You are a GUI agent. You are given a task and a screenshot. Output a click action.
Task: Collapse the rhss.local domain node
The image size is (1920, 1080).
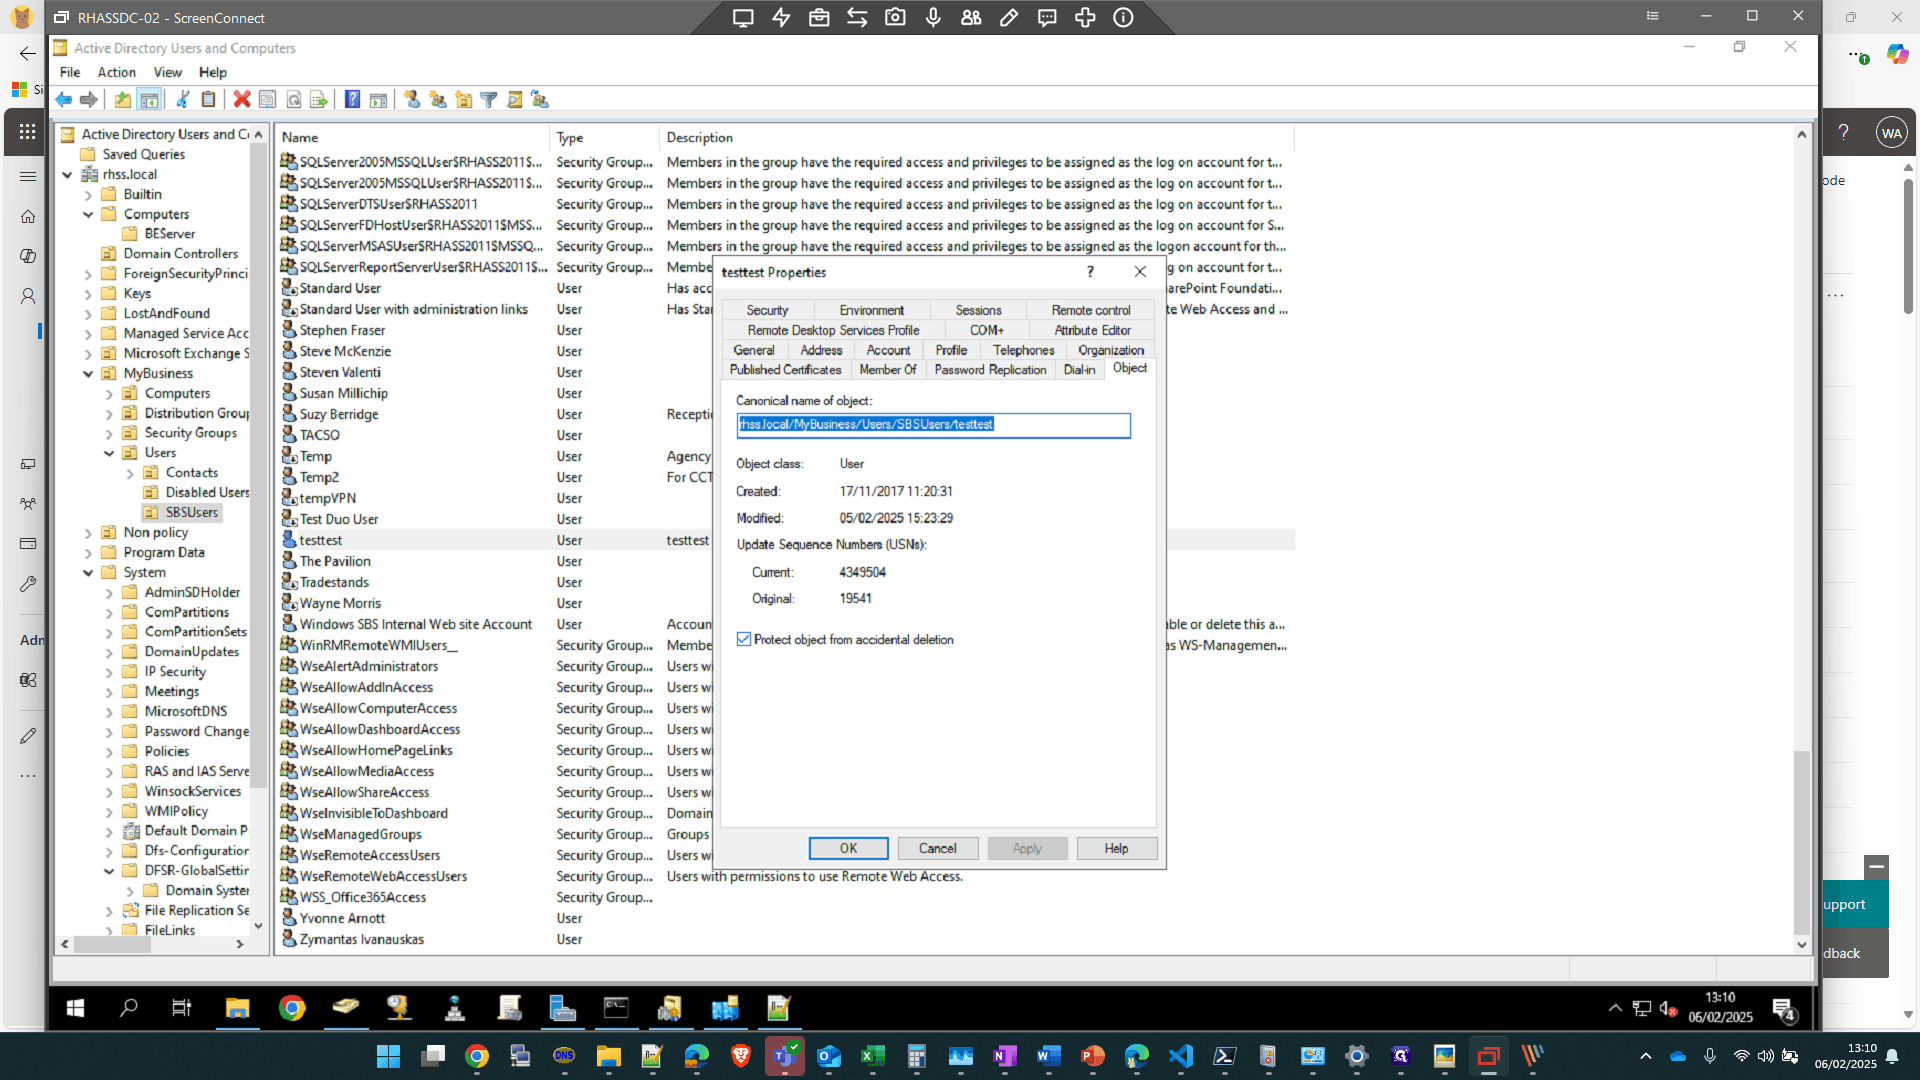pos(67,174)
